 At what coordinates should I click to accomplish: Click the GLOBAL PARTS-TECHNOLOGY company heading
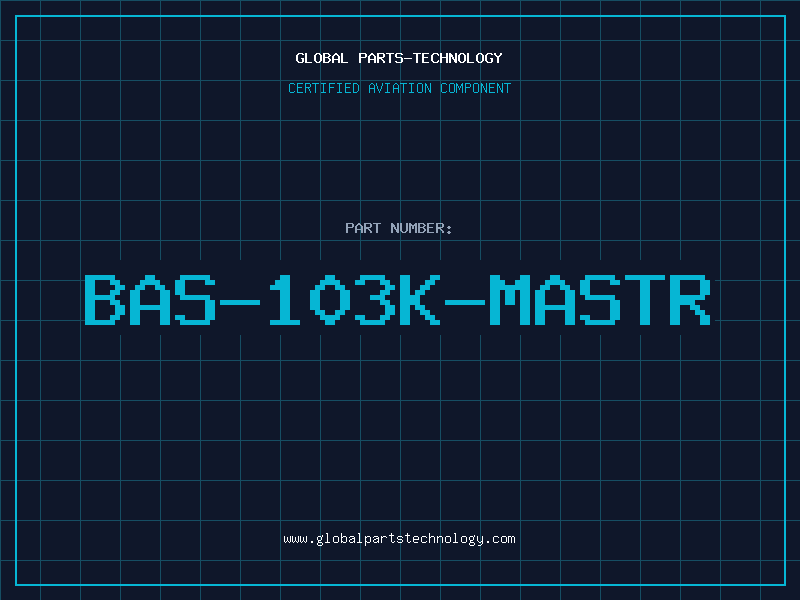(399, 58)
